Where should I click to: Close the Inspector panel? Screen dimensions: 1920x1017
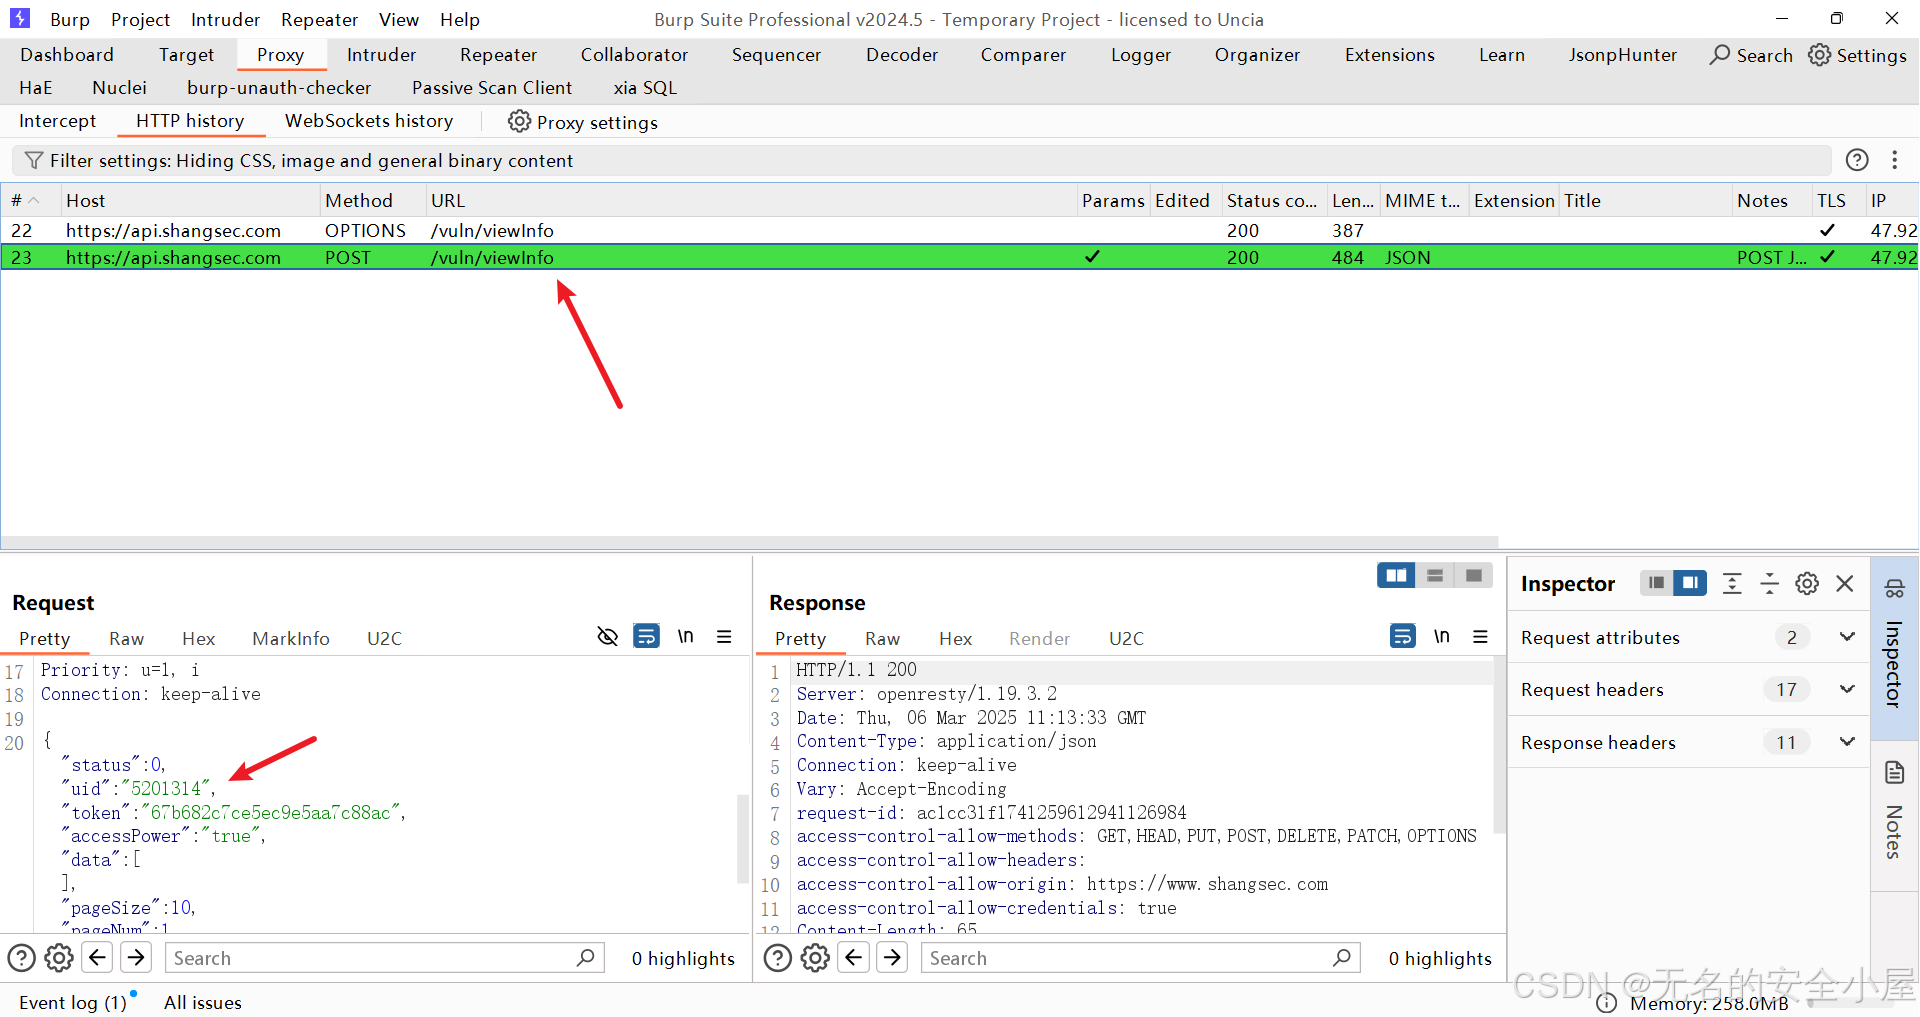[x=1845, y=584]
